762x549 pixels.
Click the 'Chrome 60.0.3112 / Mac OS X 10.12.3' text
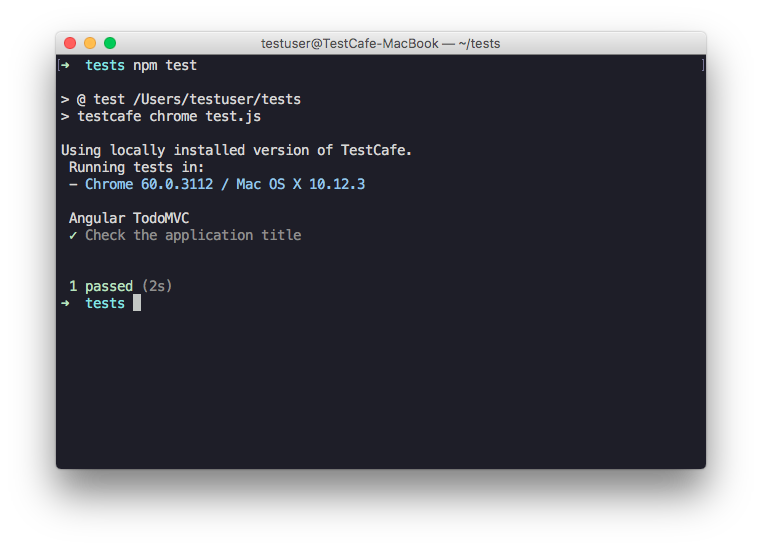coord(232,184)
